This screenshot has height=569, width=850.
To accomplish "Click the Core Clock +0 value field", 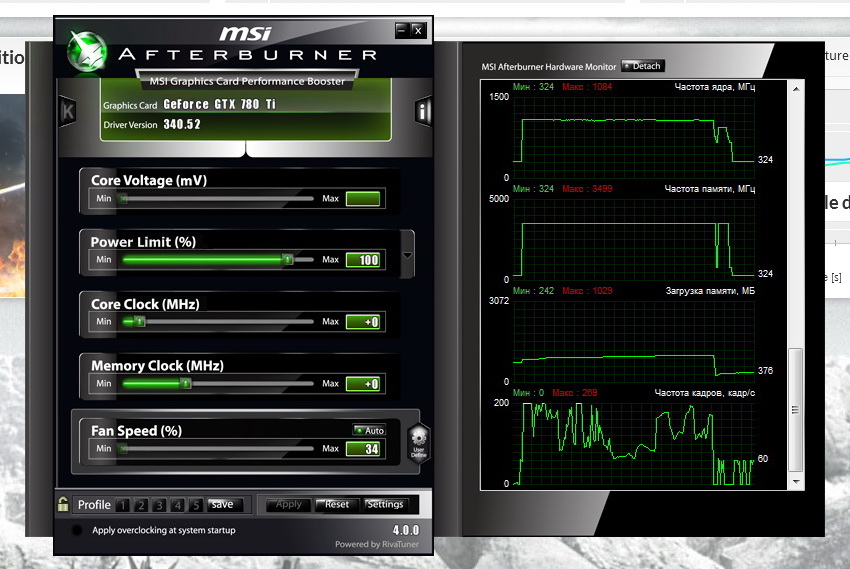I will tap(363, 322).
